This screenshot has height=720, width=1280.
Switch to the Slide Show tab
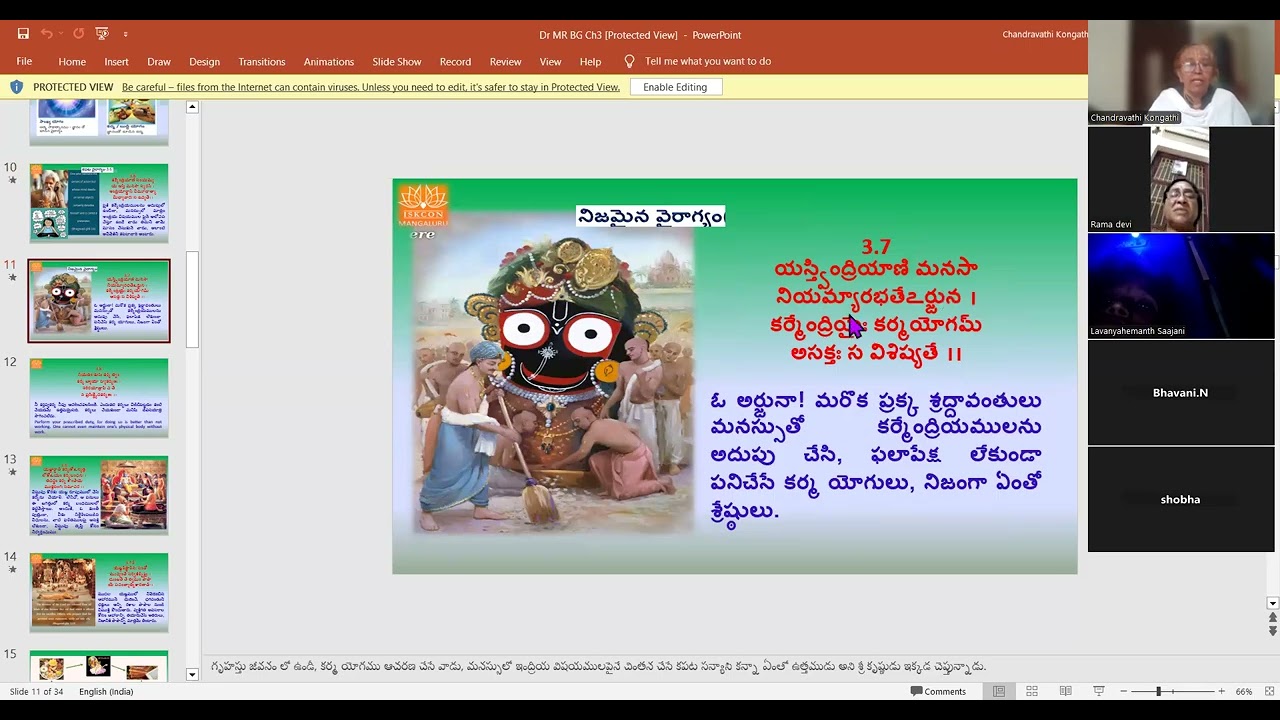397,61
